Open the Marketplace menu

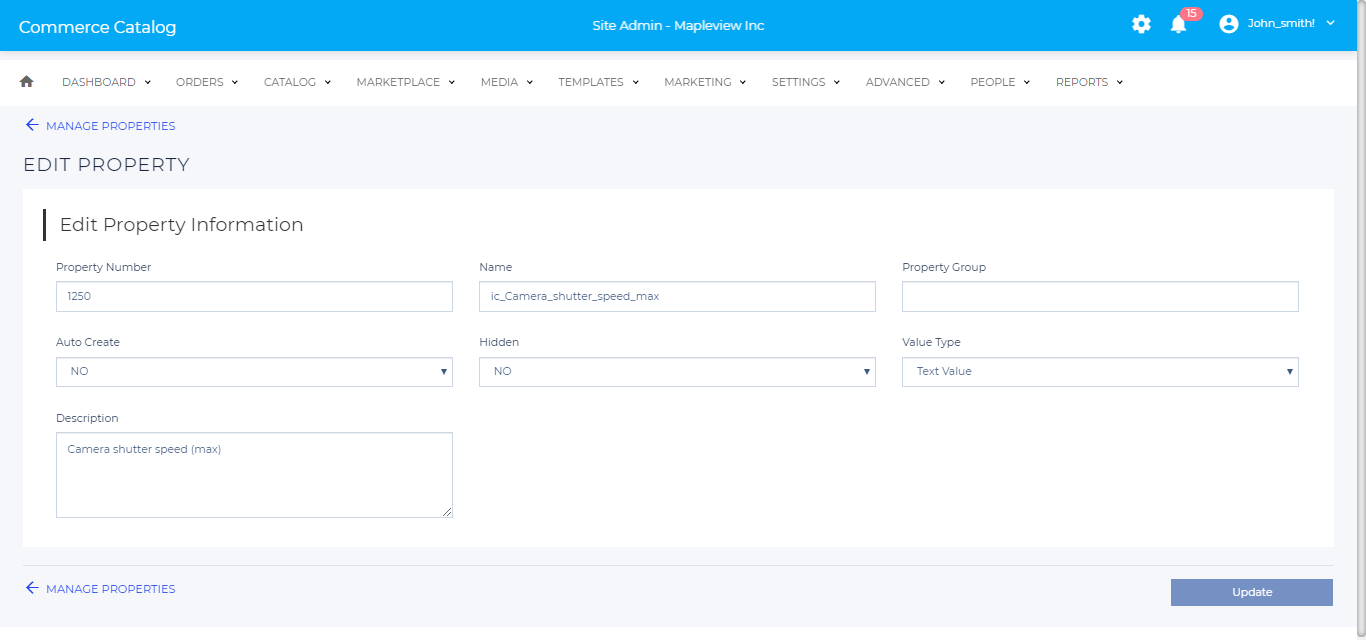coord(405,82)
